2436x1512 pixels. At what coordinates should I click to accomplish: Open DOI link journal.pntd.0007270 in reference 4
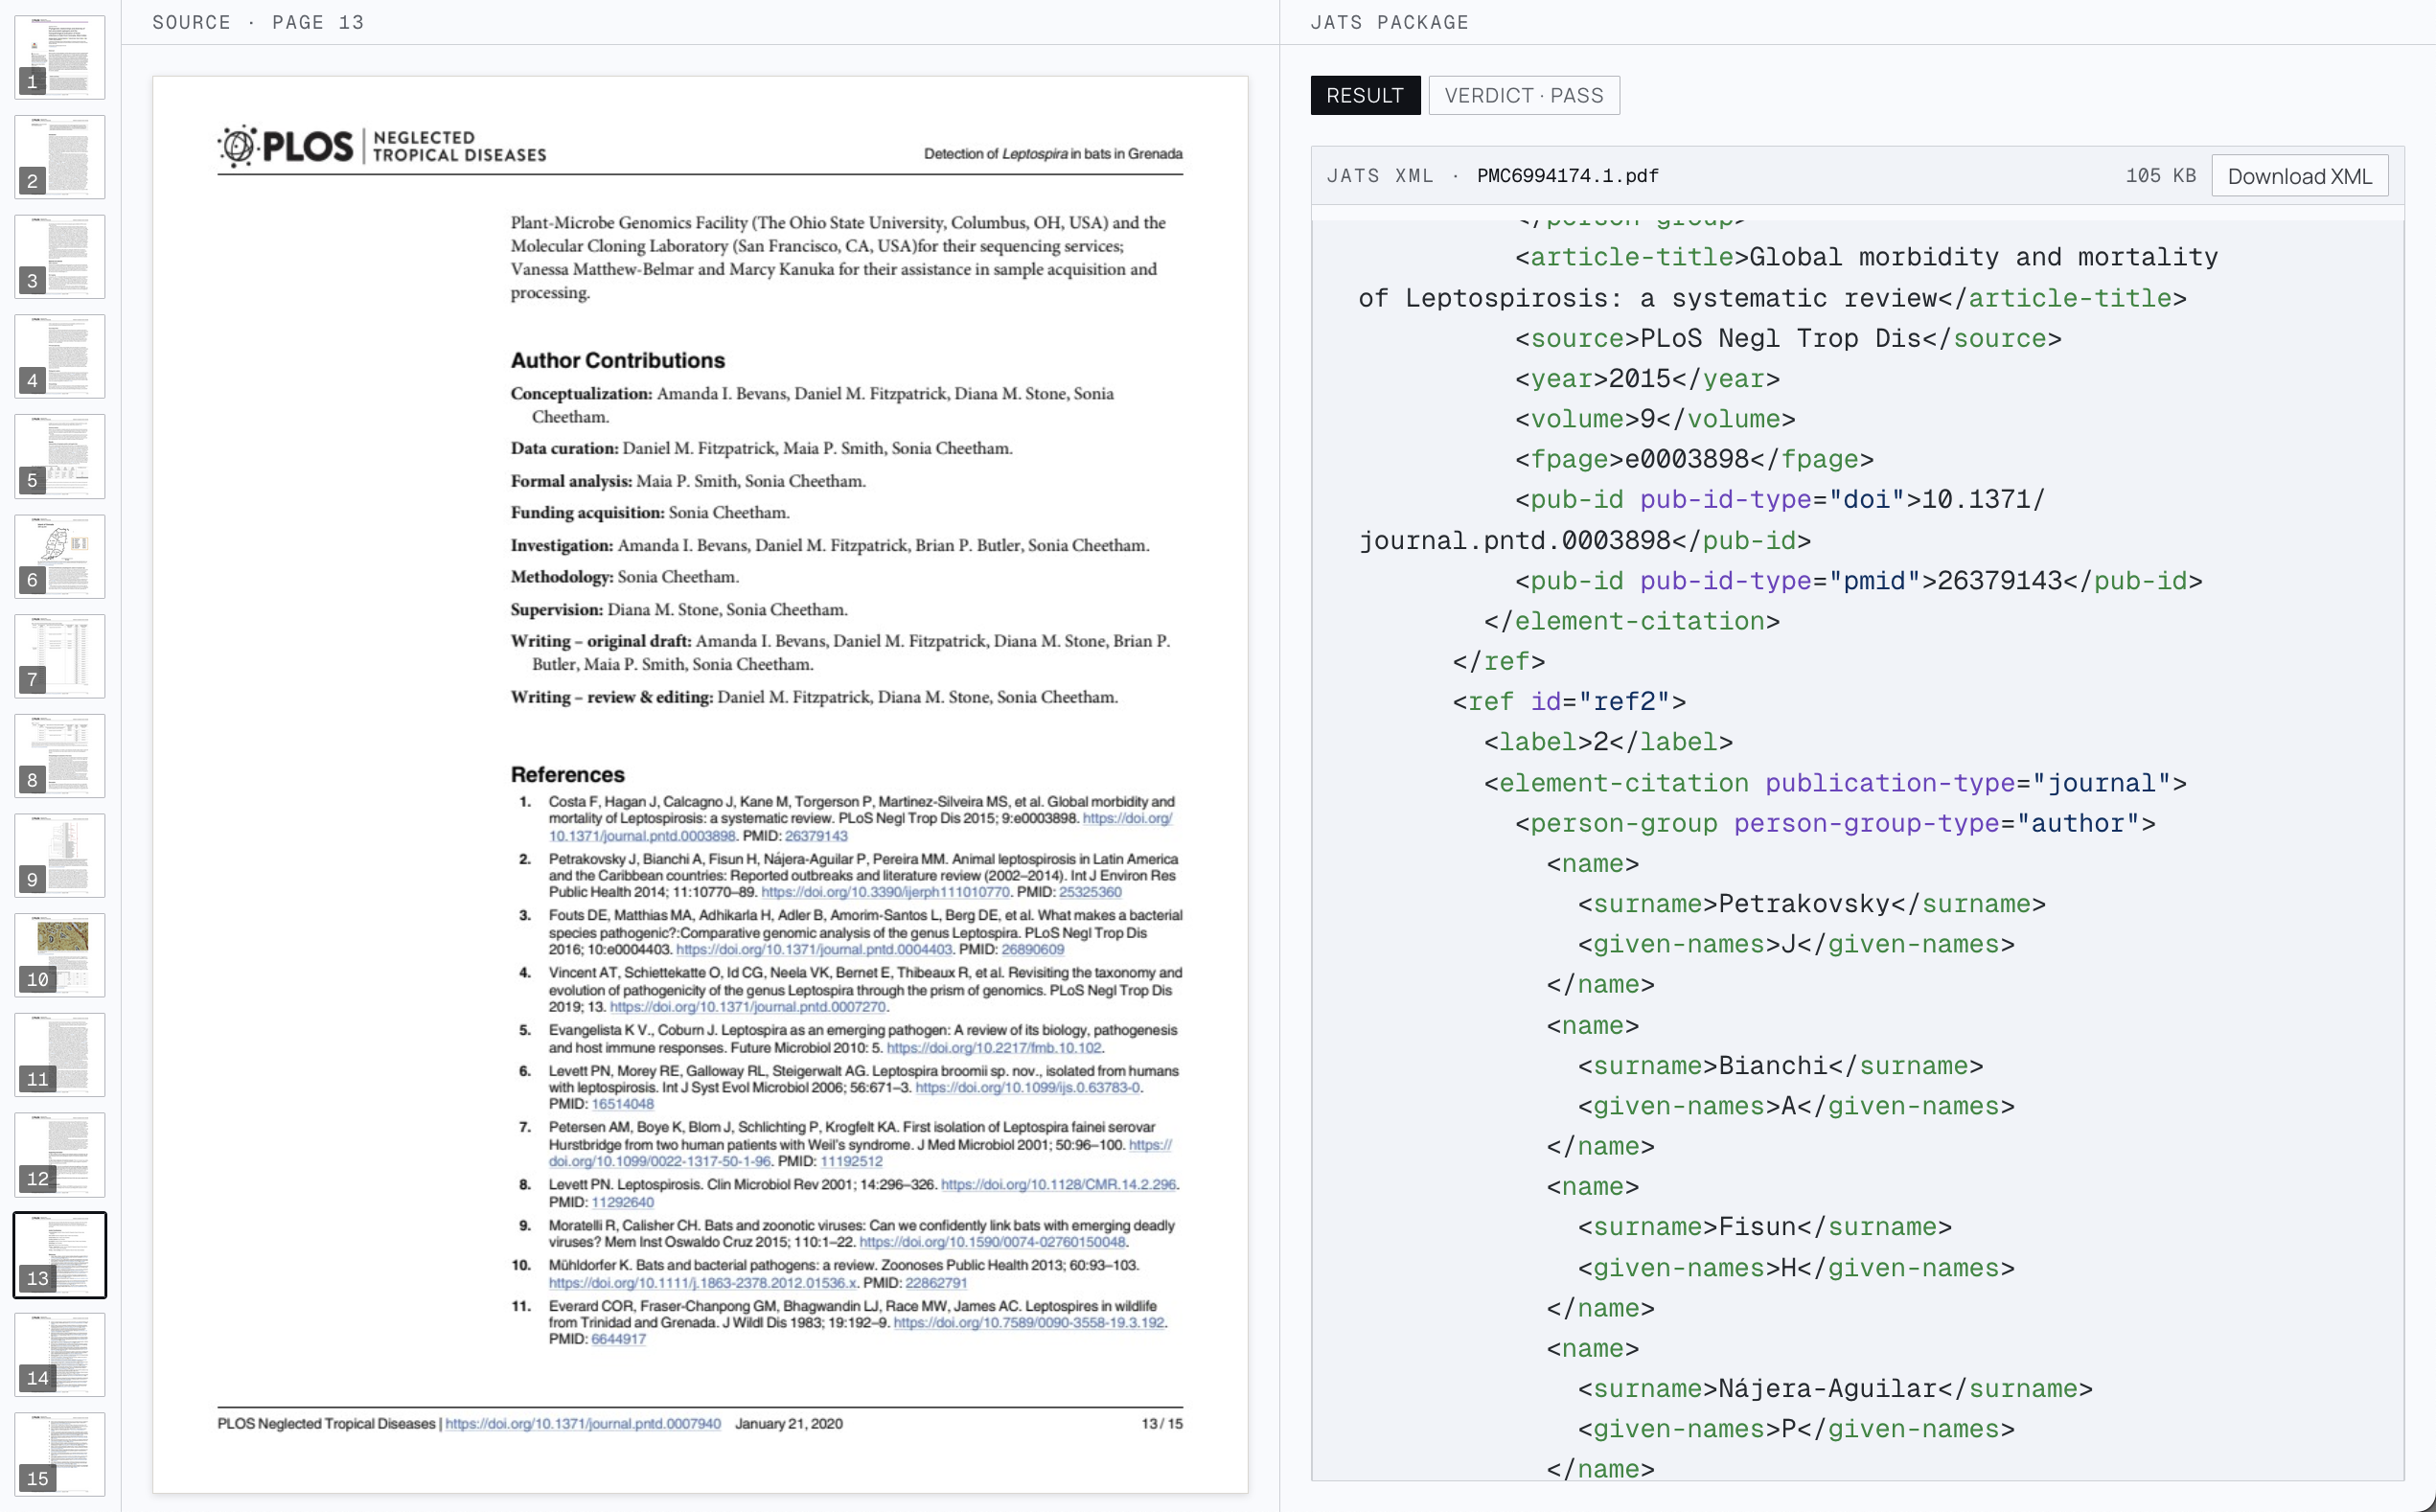(x=748, y=1007)
